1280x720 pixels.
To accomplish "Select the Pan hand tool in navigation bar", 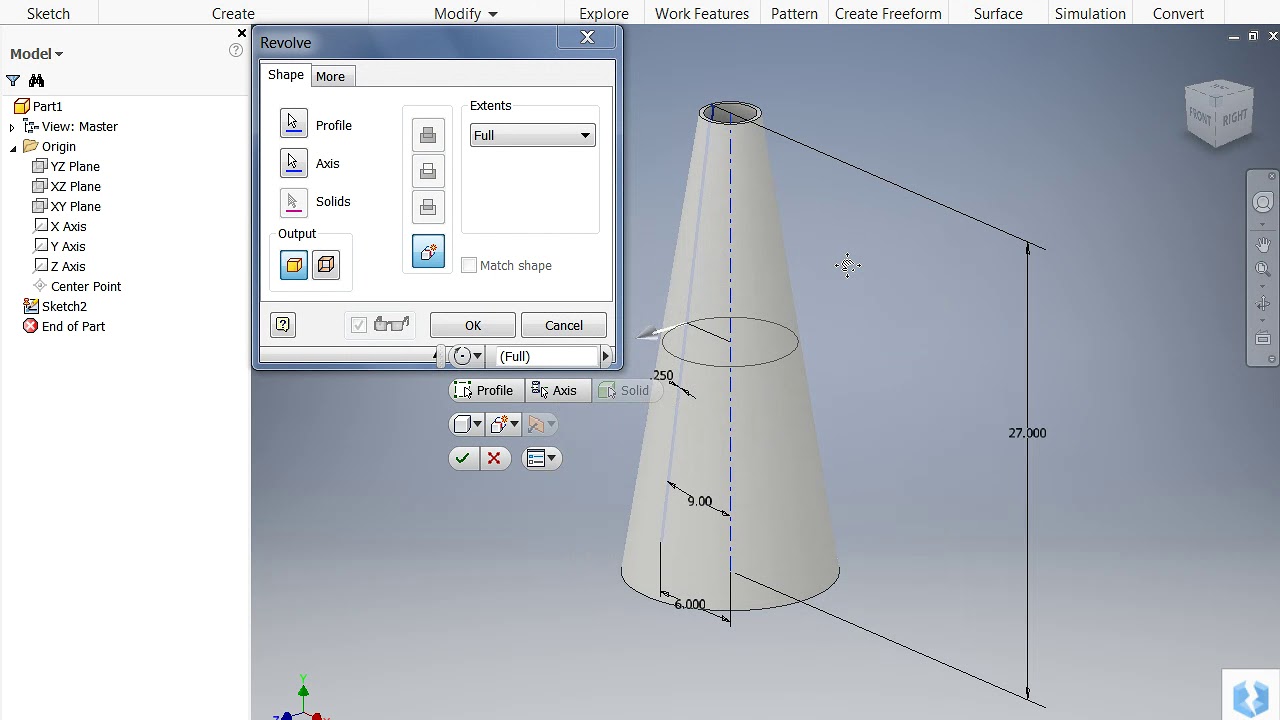I will pyautogui.click(x=1263, y=245).
